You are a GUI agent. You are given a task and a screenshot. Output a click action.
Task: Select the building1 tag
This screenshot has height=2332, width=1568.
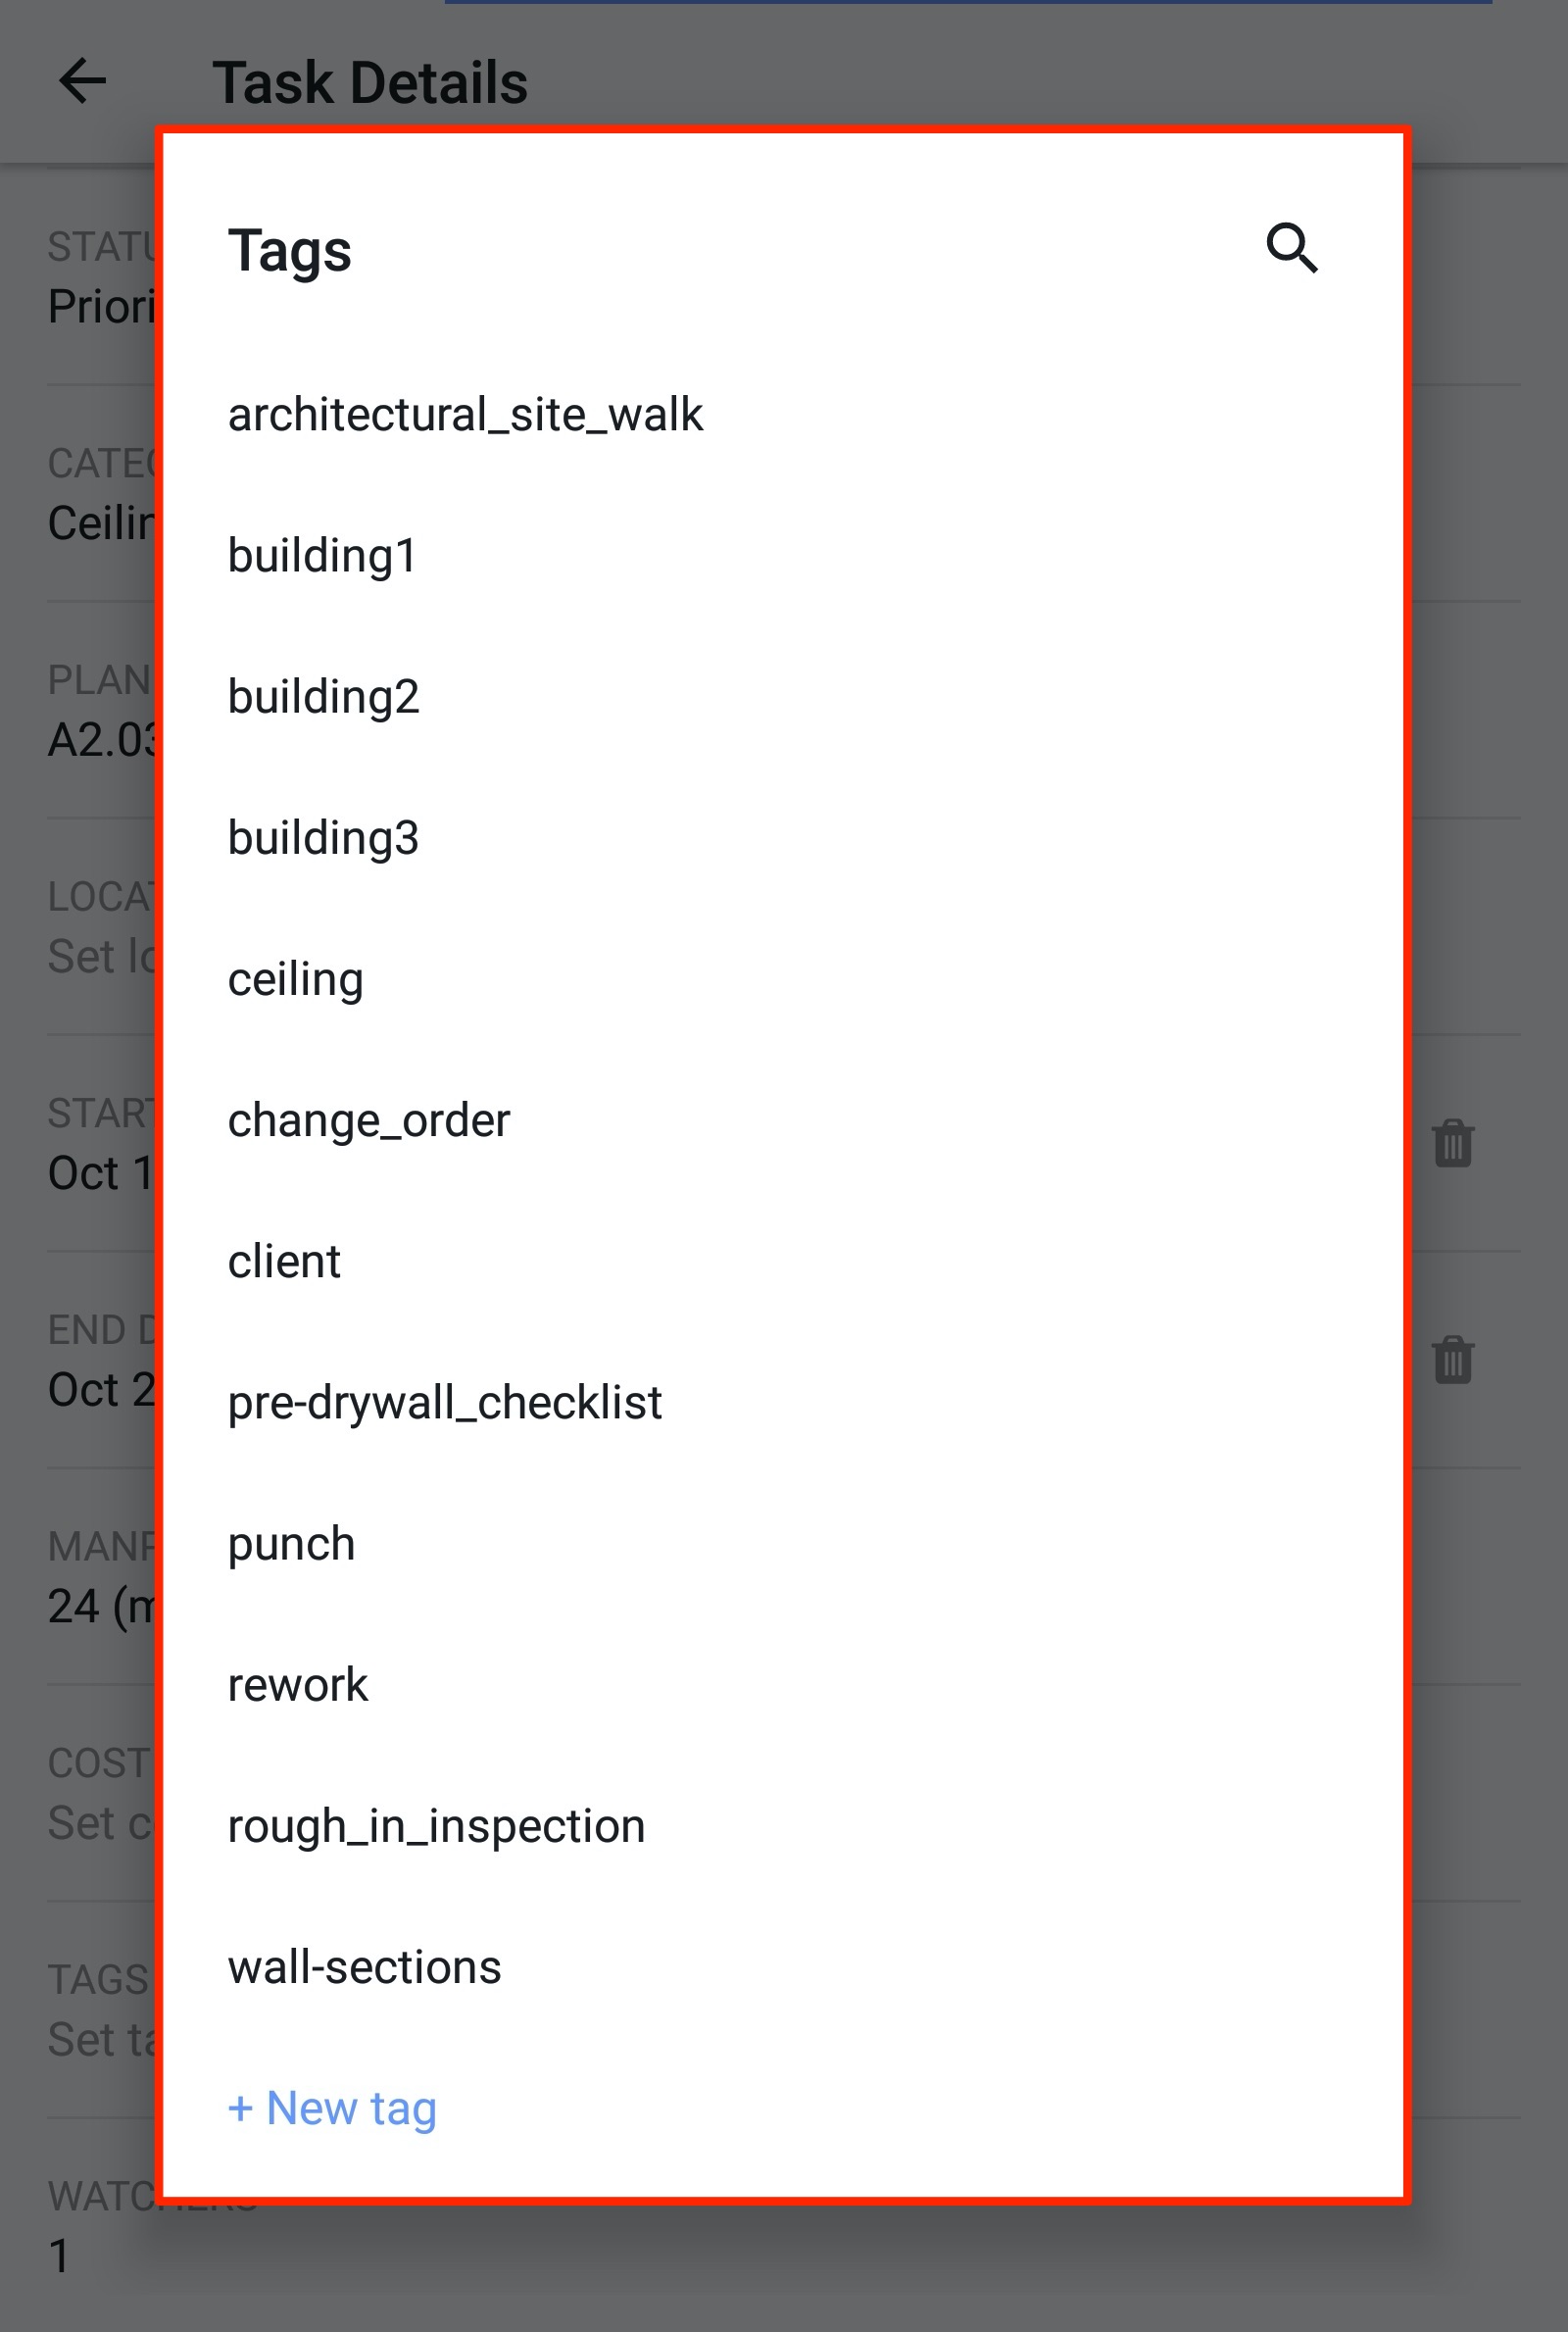click(323, 555)
